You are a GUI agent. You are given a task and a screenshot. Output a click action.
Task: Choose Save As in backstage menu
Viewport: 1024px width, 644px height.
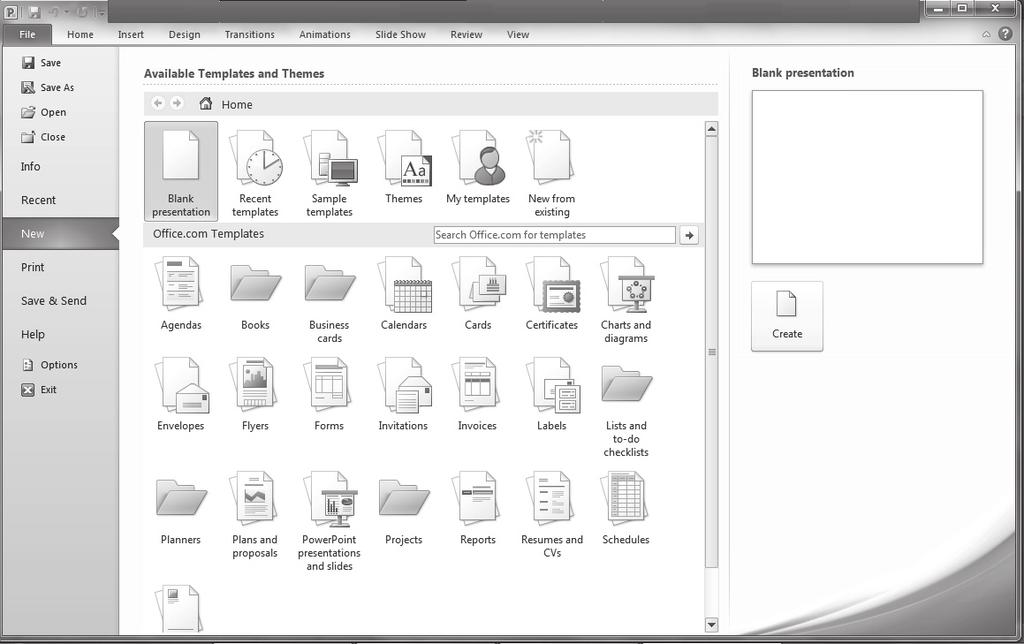48,88
